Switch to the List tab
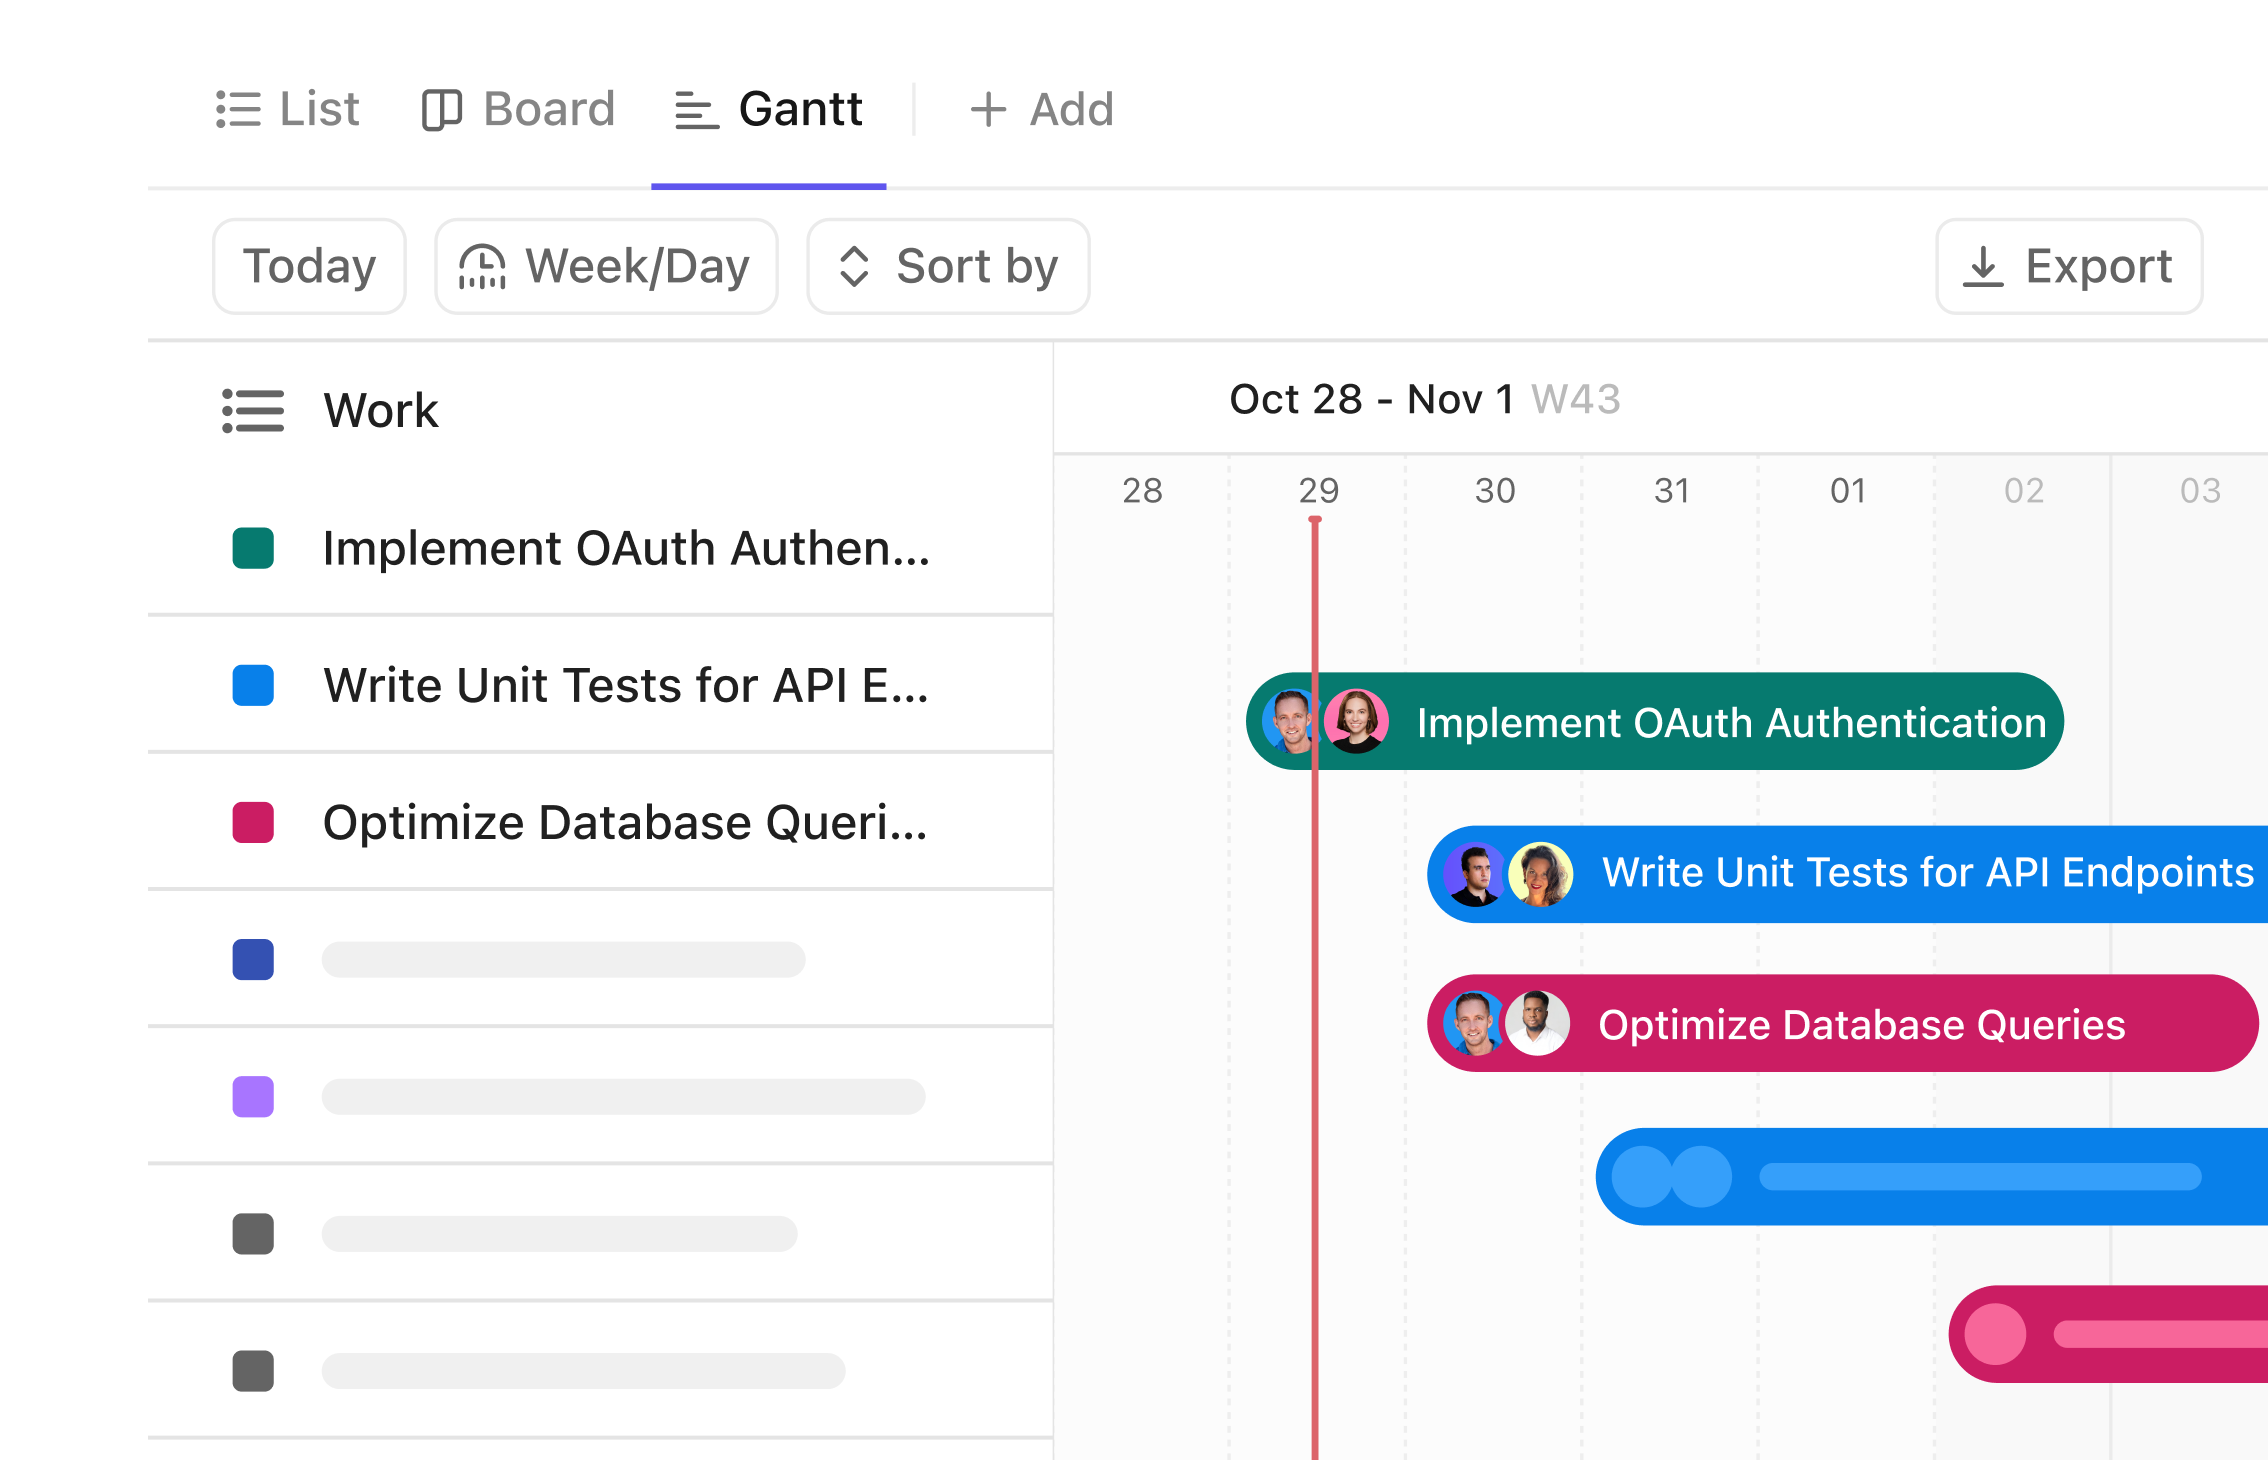Image resolution: width=2268 pixels, height=1460 pixels. [x=288, y=110]
